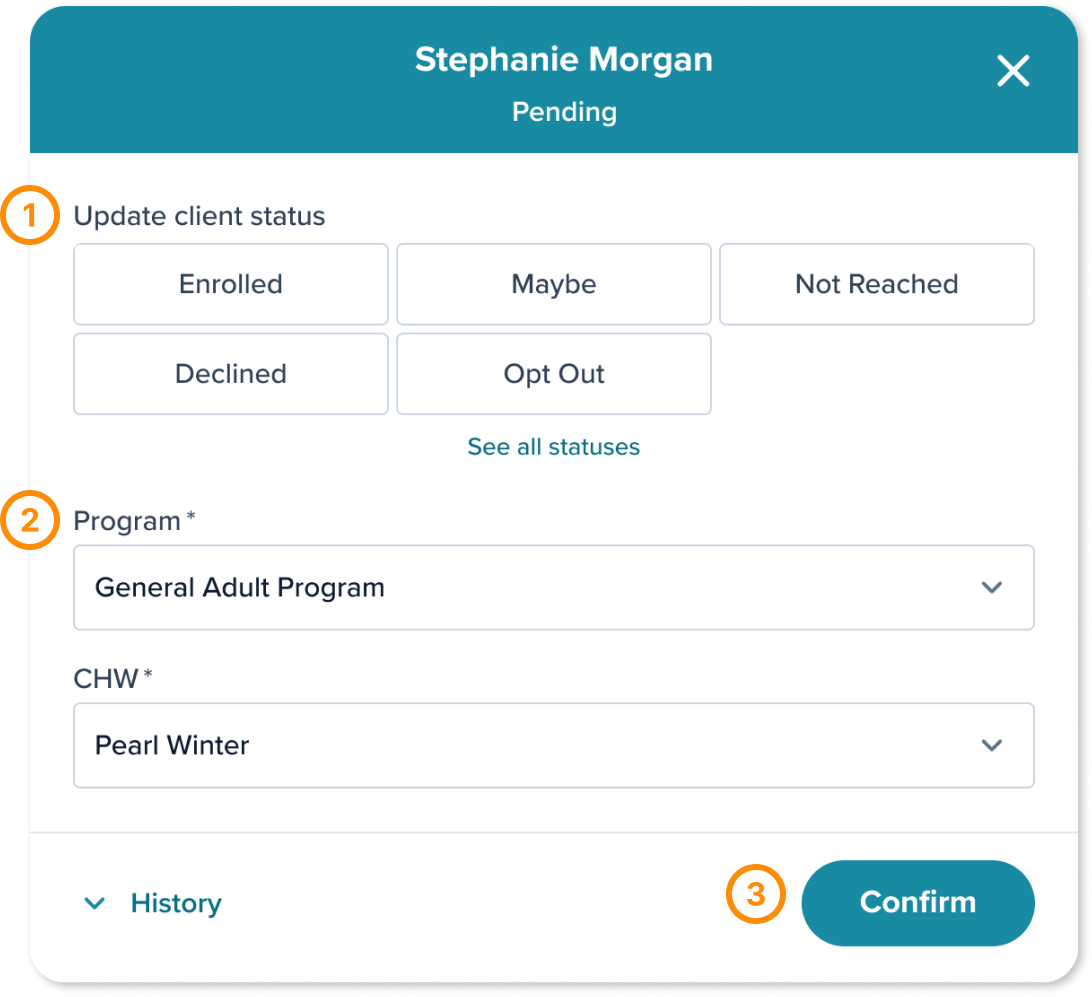This screenshot has height=997, width=1092.
Task: Select the Declined status
Action: [230, 374]
